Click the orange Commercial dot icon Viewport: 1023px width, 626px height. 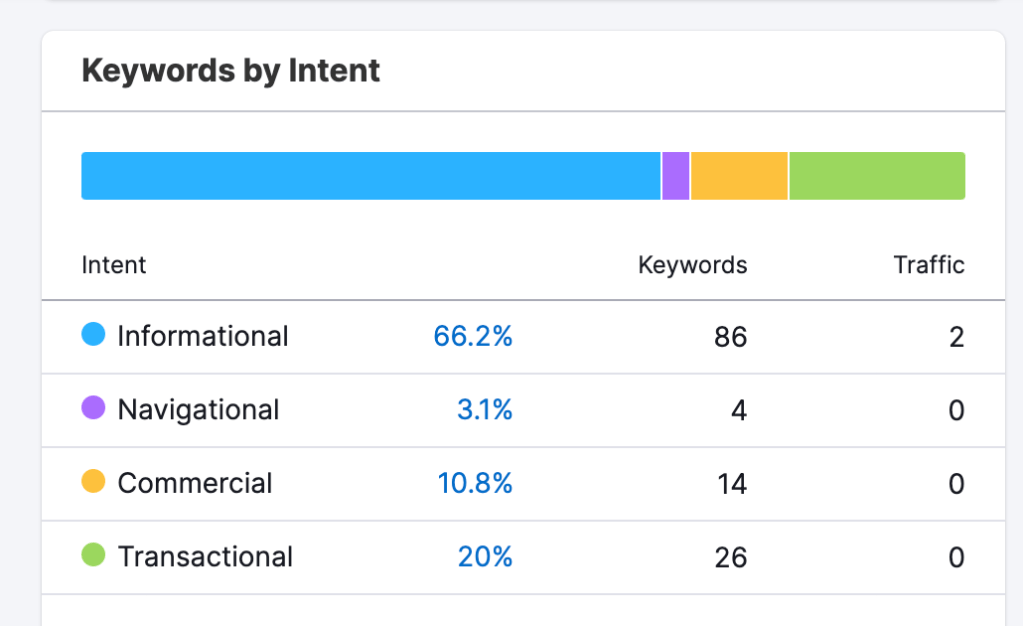(x=93, y=482)
